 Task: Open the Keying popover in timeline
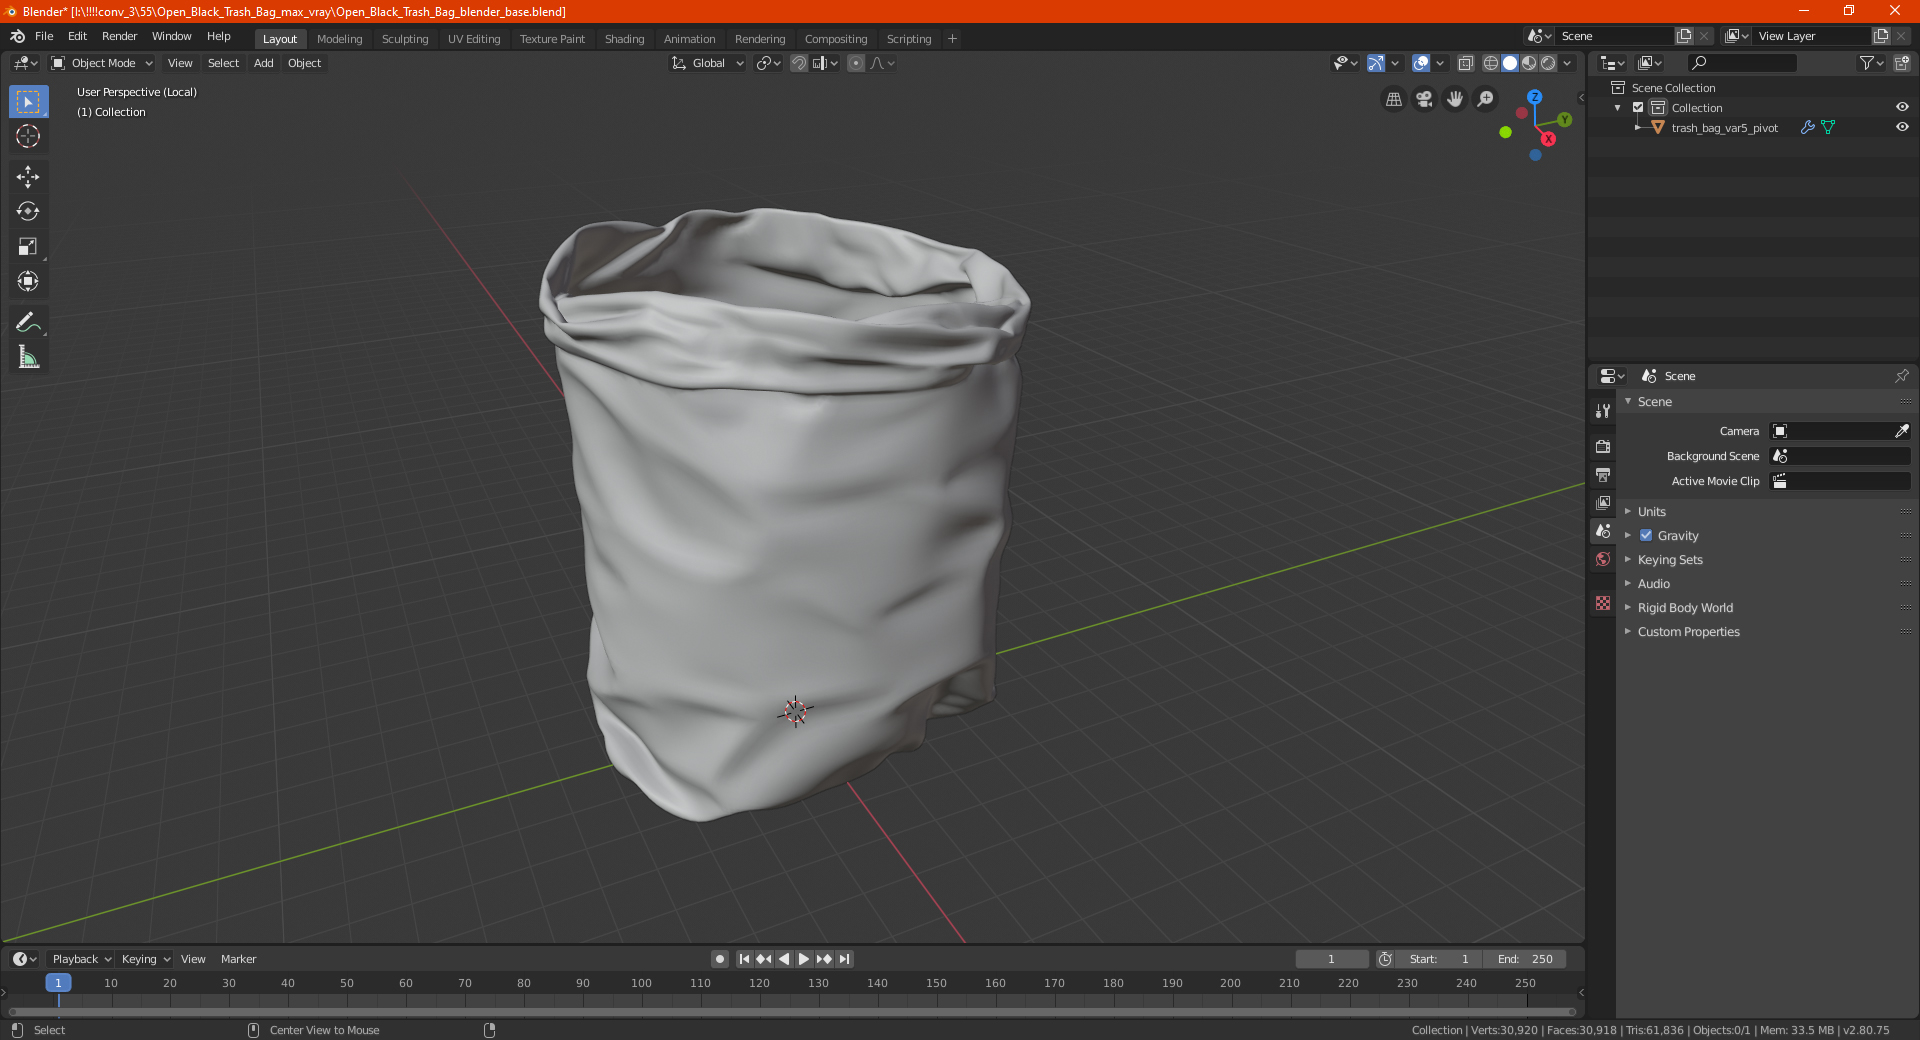tap(145, 959)
